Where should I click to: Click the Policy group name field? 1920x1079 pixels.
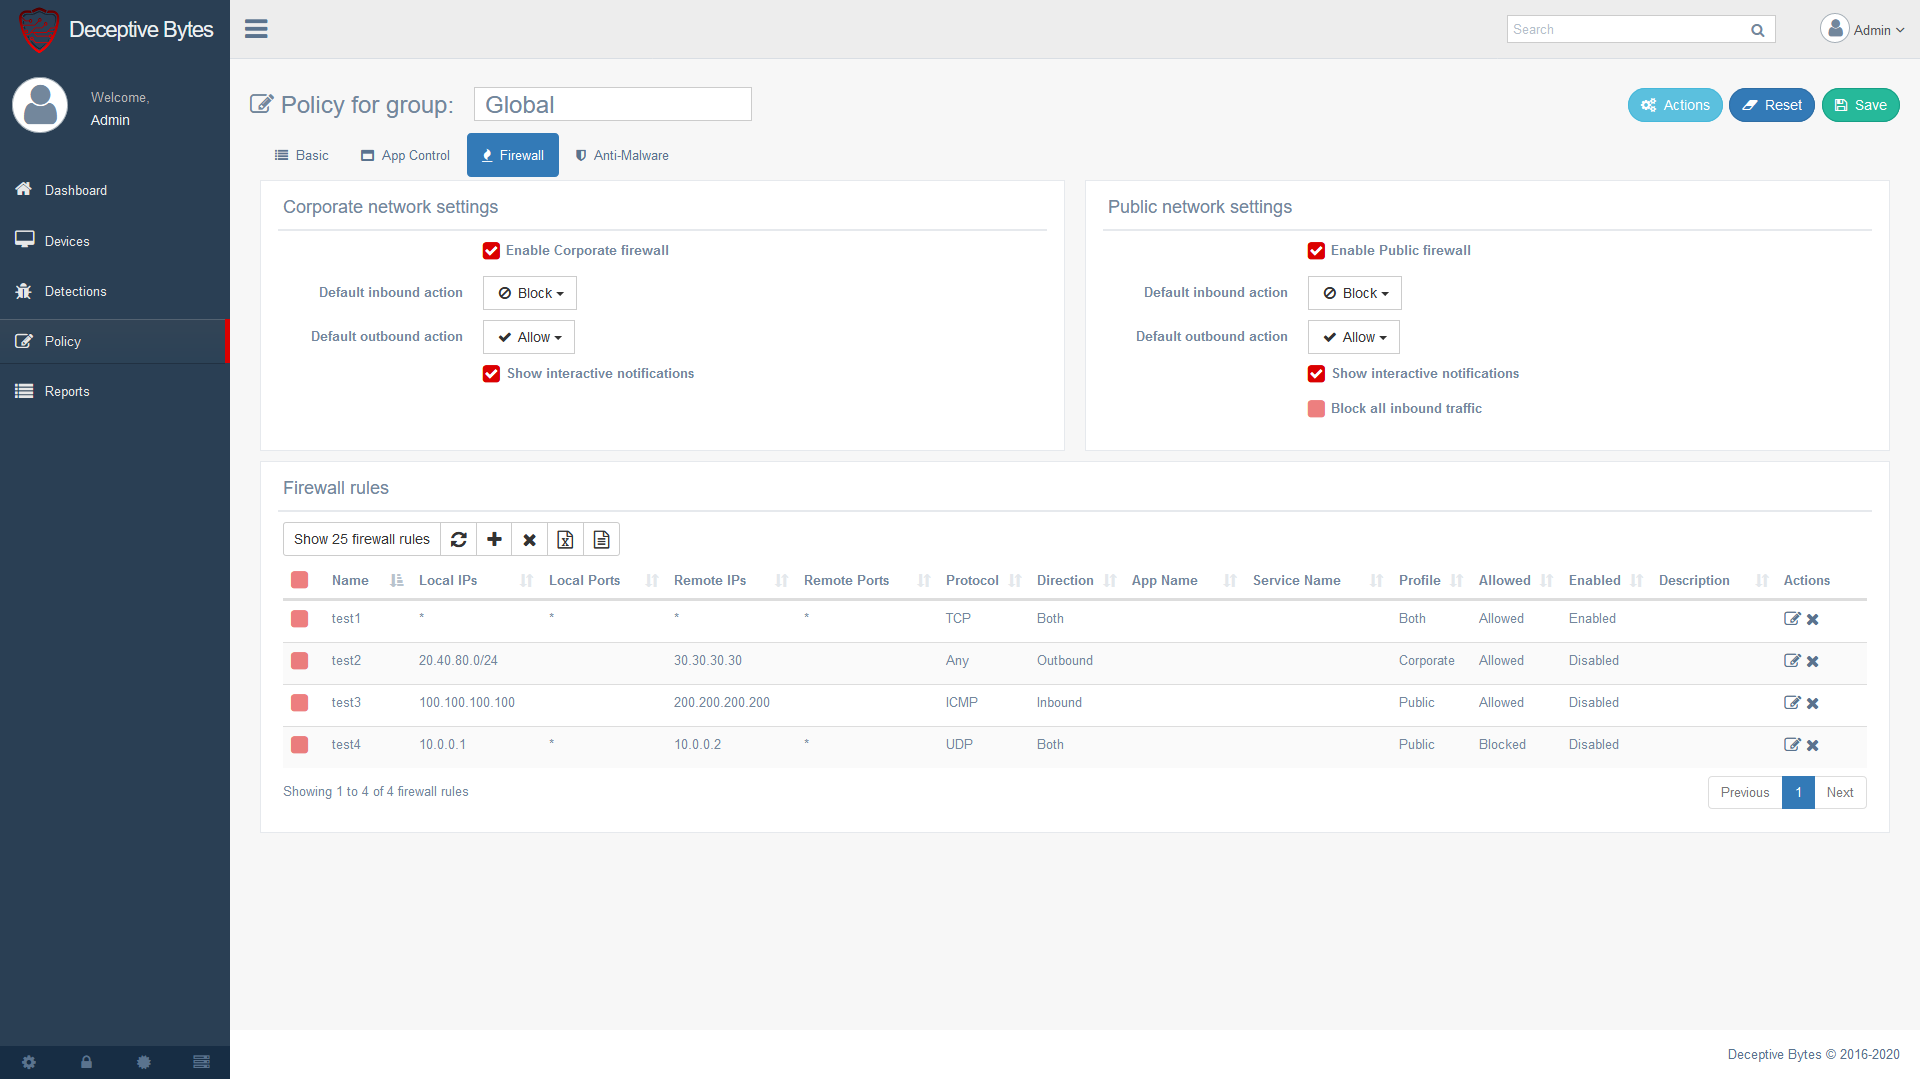coord(612,105)
